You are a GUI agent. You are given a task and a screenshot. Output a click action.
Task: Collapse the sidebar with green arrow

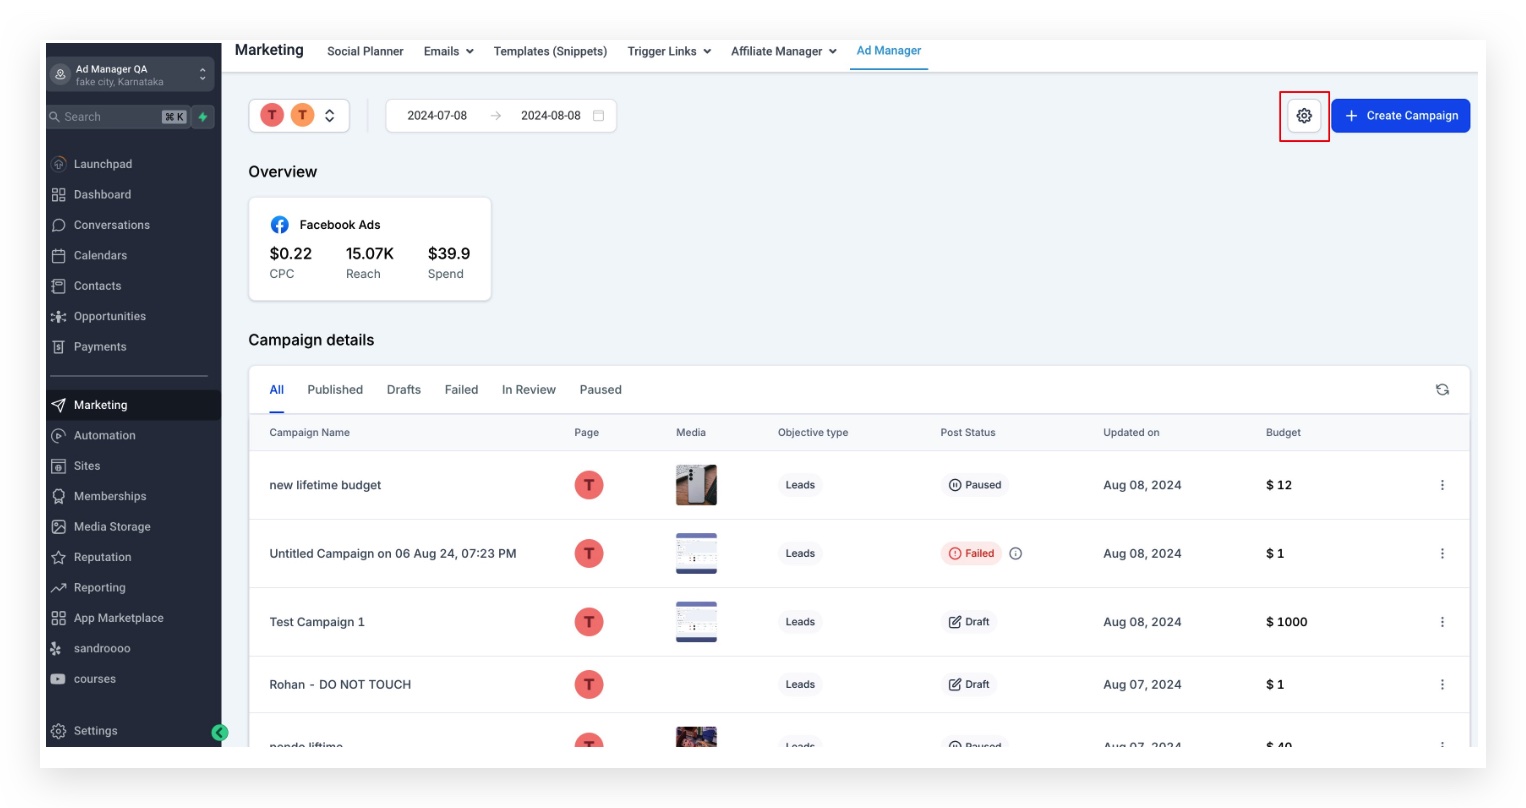coord(220,733)
